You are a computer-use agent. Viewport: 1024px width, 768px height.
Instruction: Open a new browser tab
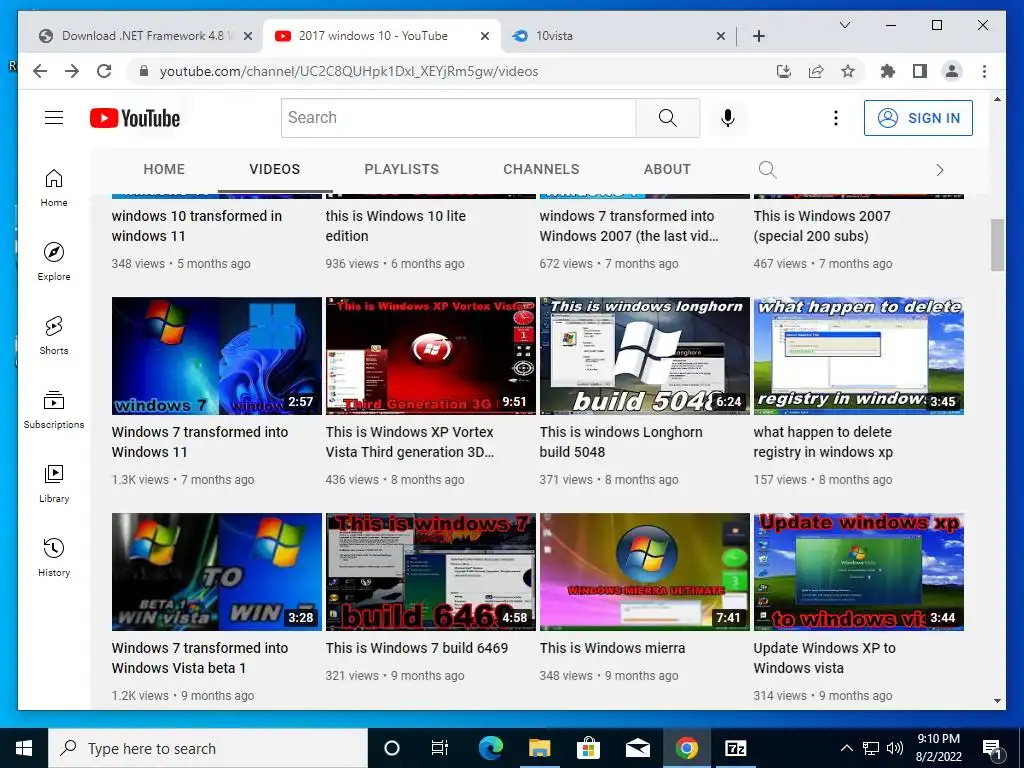(x=758, y=36)
